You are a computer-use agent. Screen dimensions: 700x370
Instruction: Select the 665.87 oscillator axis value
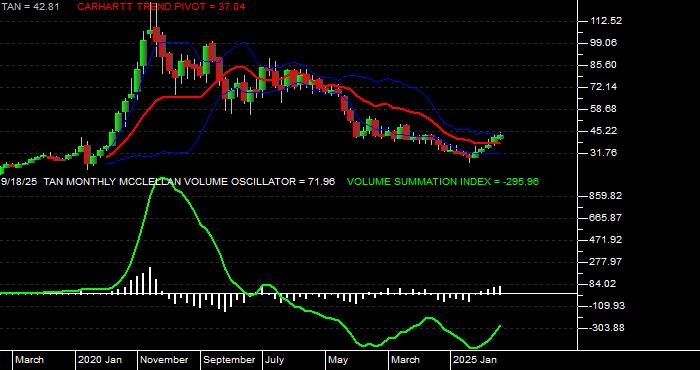click(606, 218)
